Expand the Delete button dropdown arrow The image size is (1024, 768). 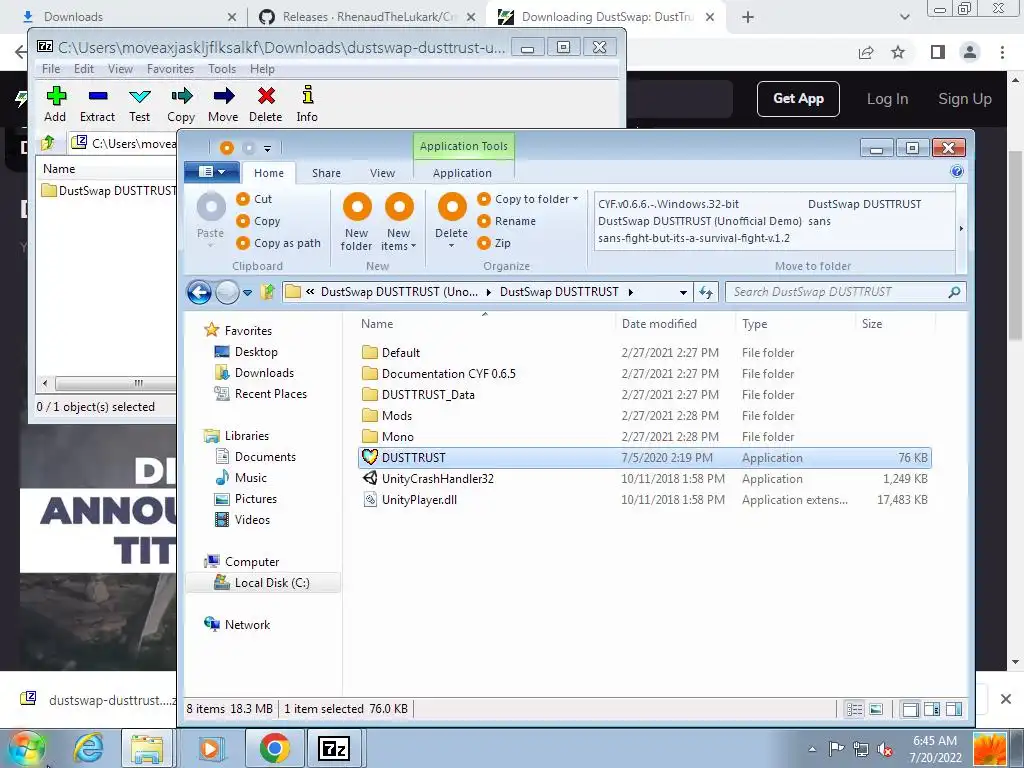[x=451, y=246]
